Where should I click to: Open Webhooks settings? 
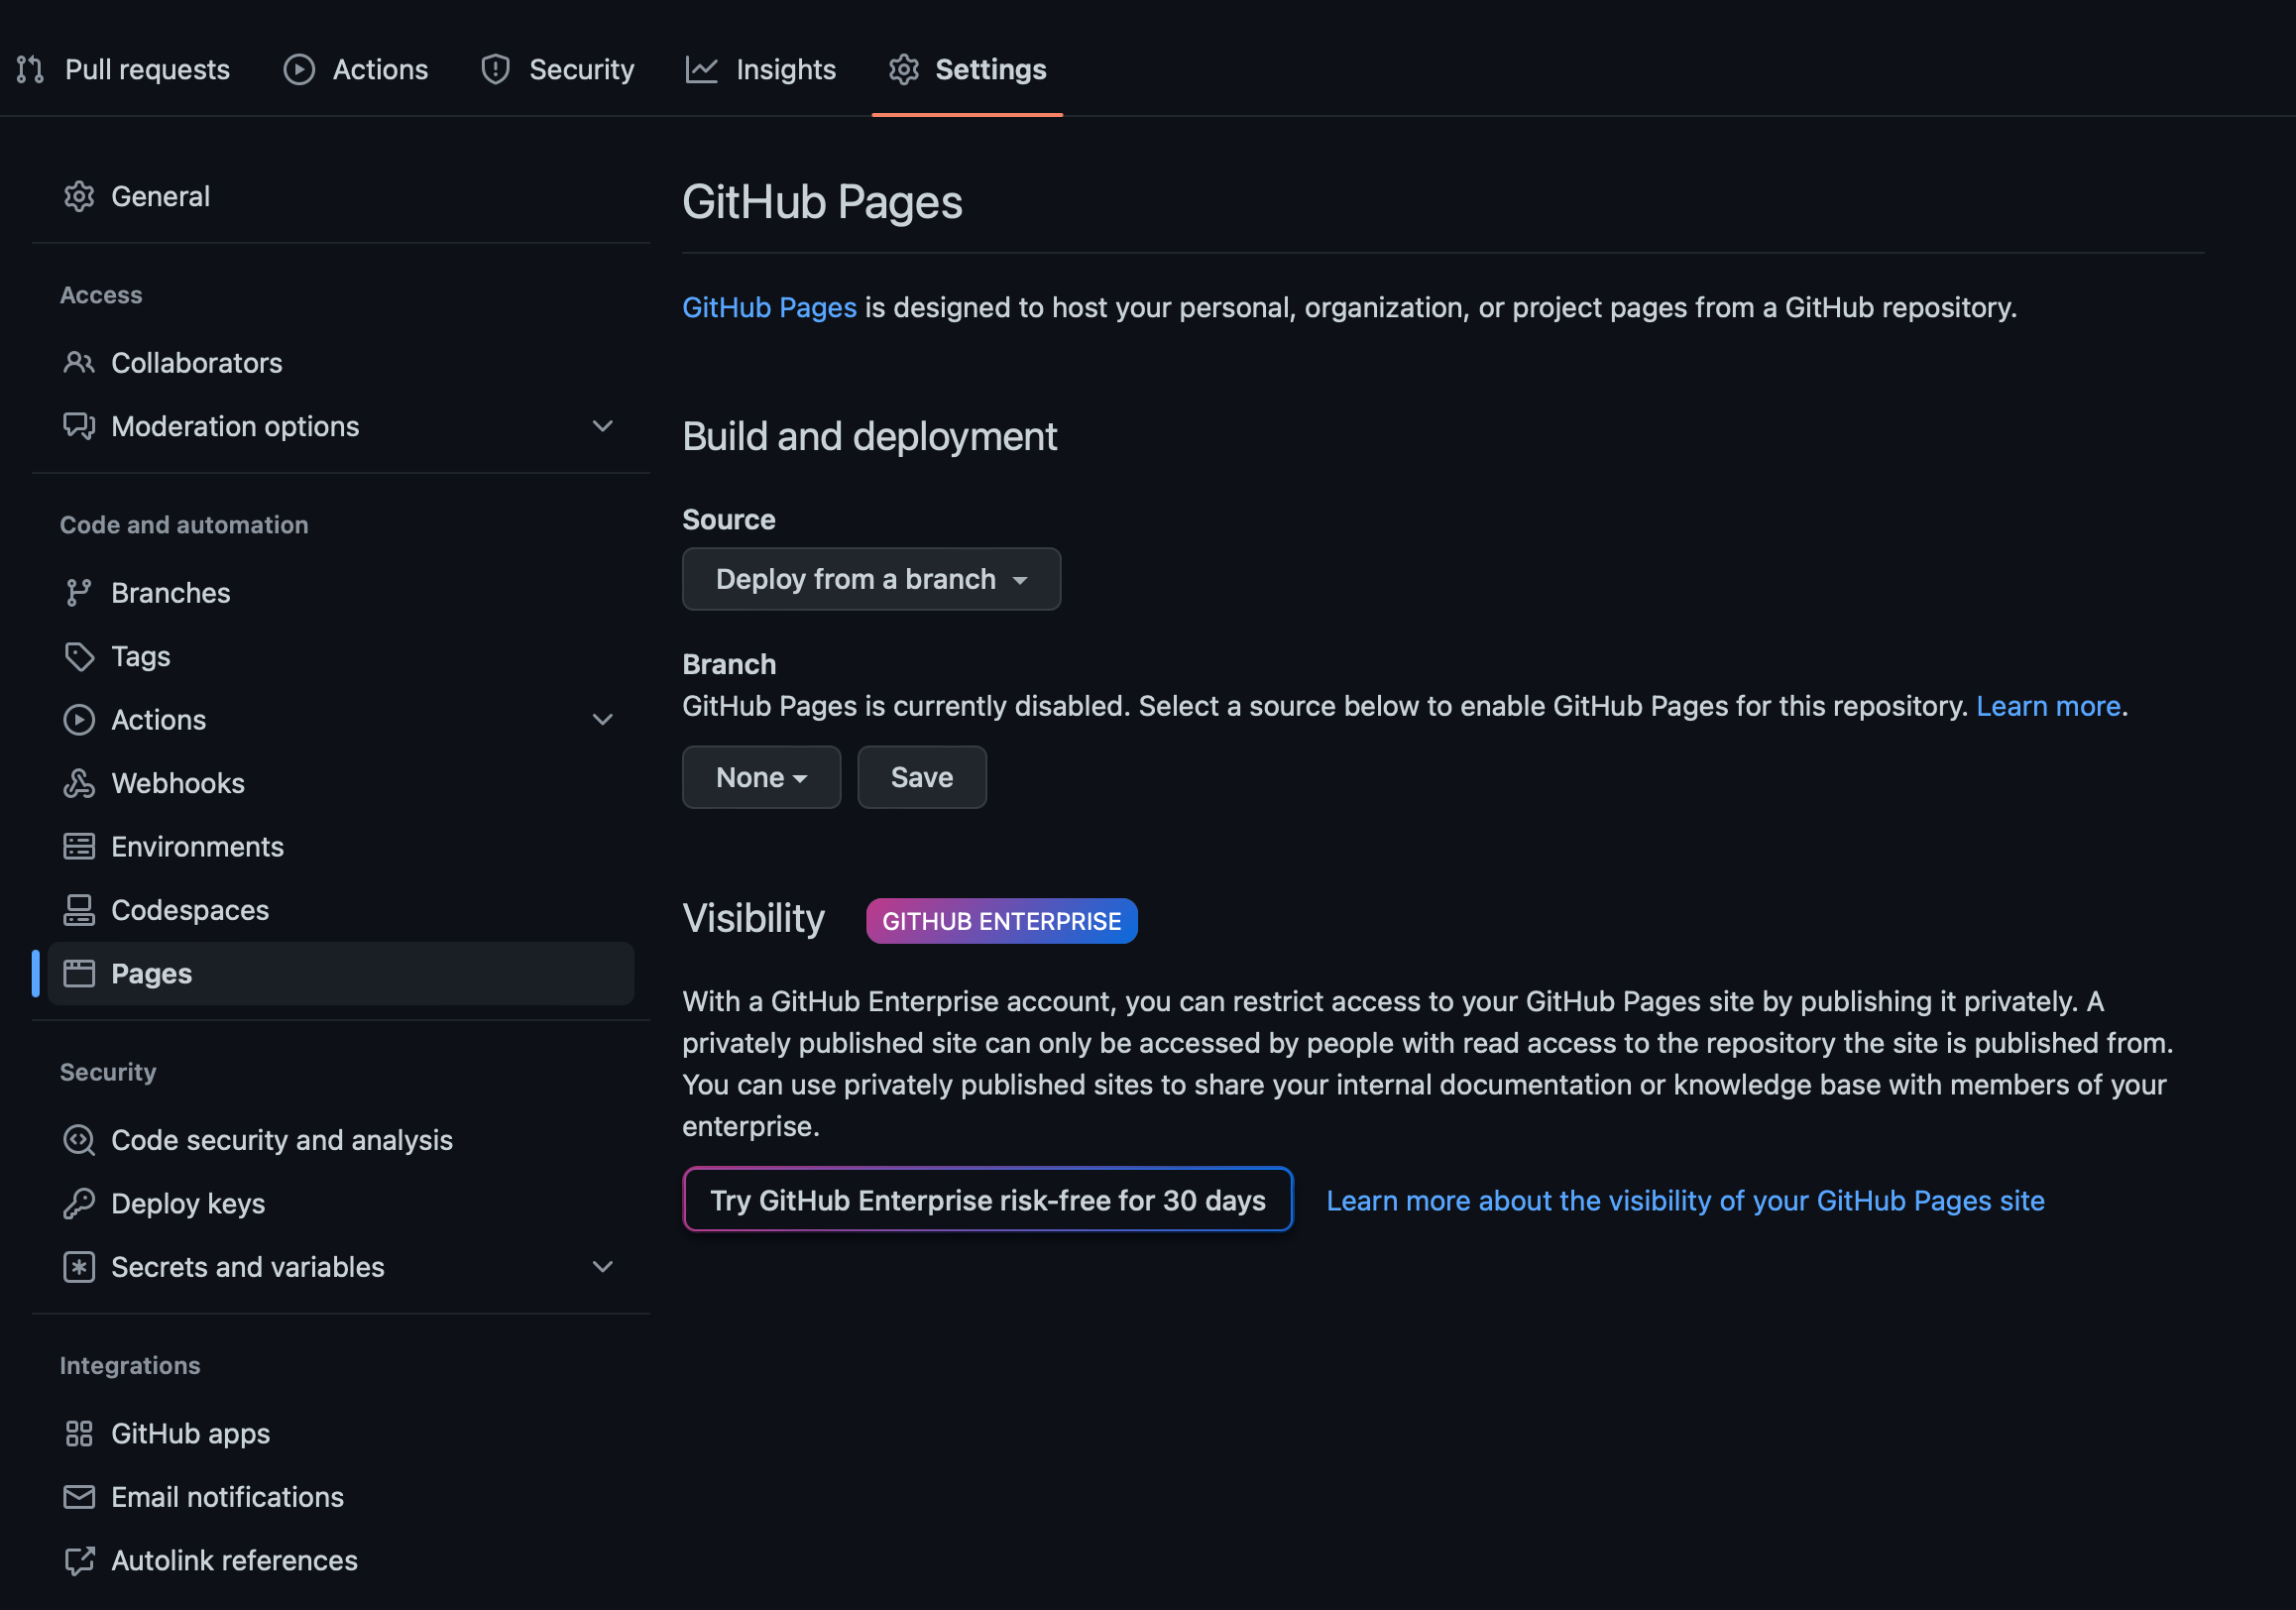tap(340, 783)
